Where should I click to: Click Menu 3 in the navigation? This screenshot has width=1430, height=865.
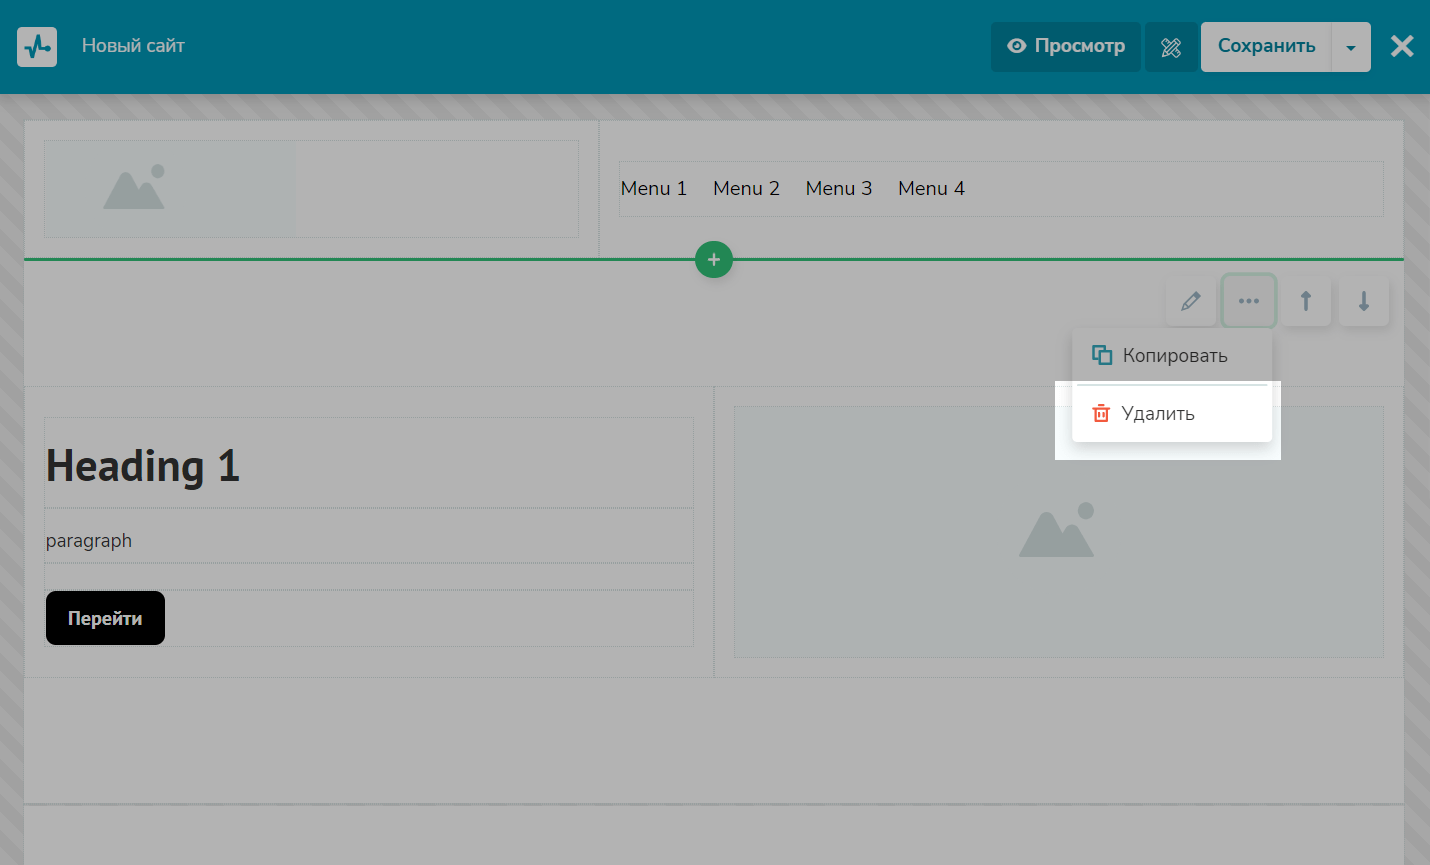[x=838, y=188]
